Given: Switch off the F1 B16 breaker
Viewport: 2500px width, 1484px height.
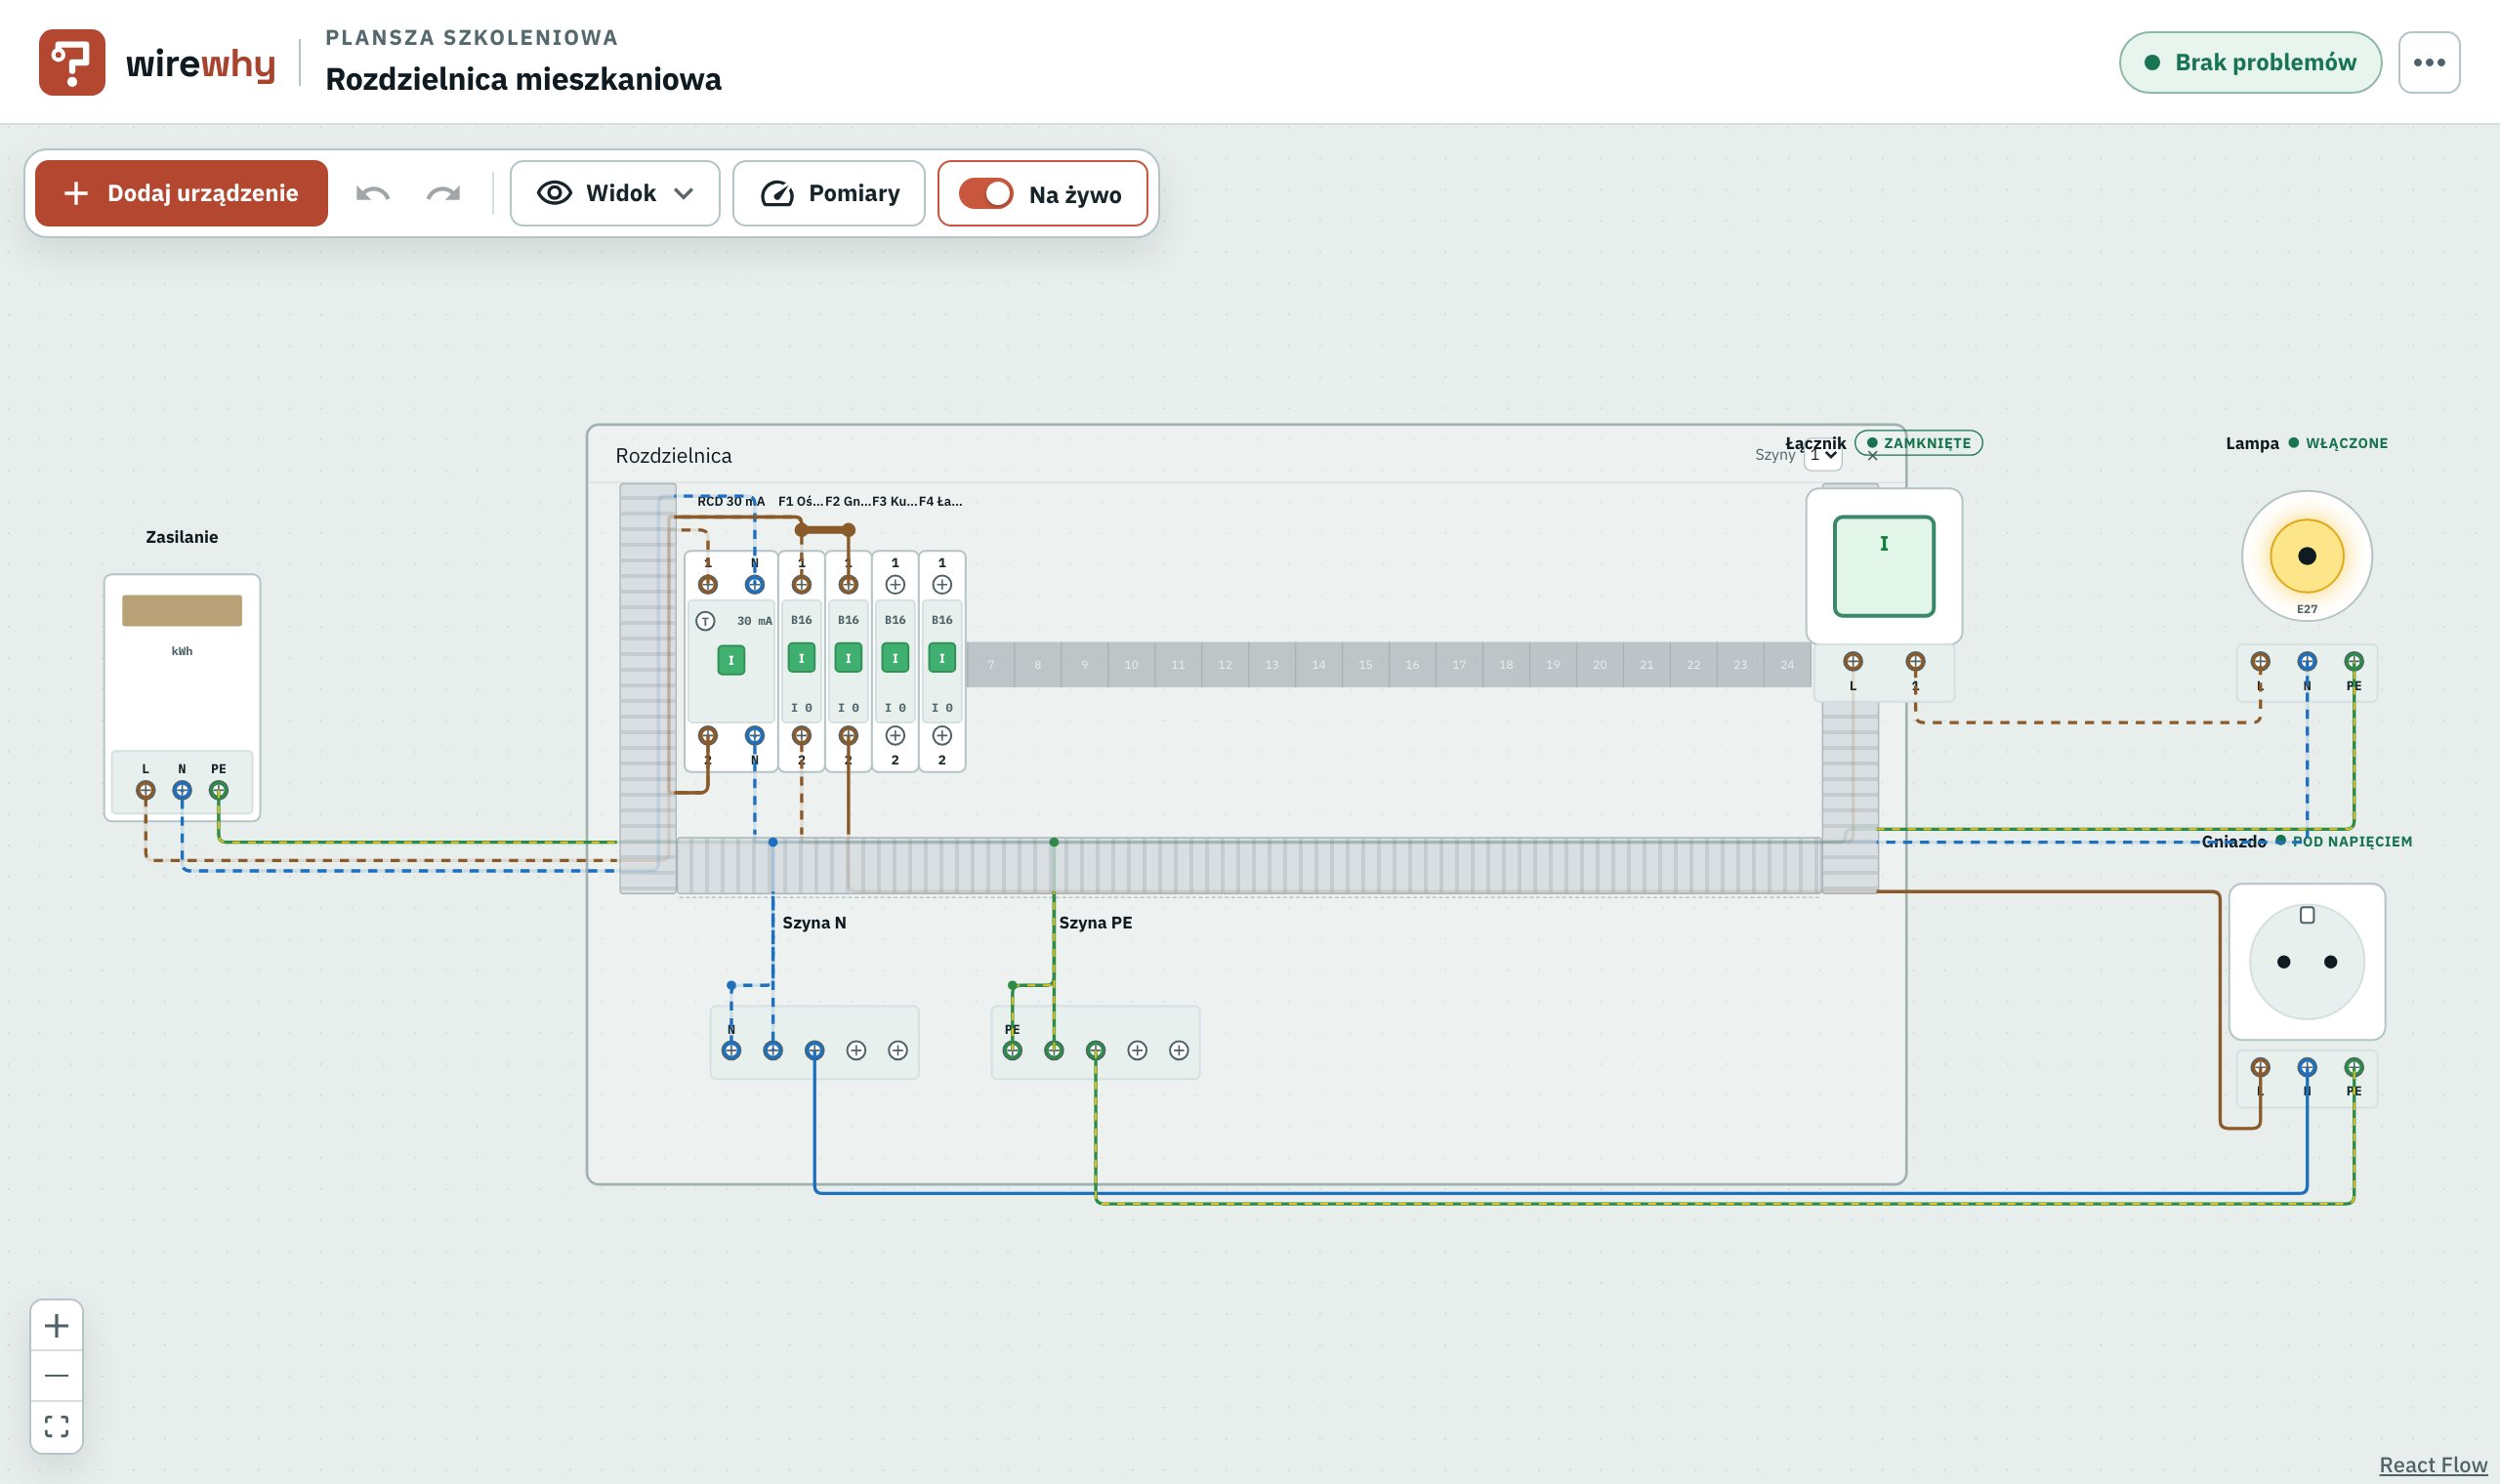Looking at the screenshot, I should click(801, 658).
